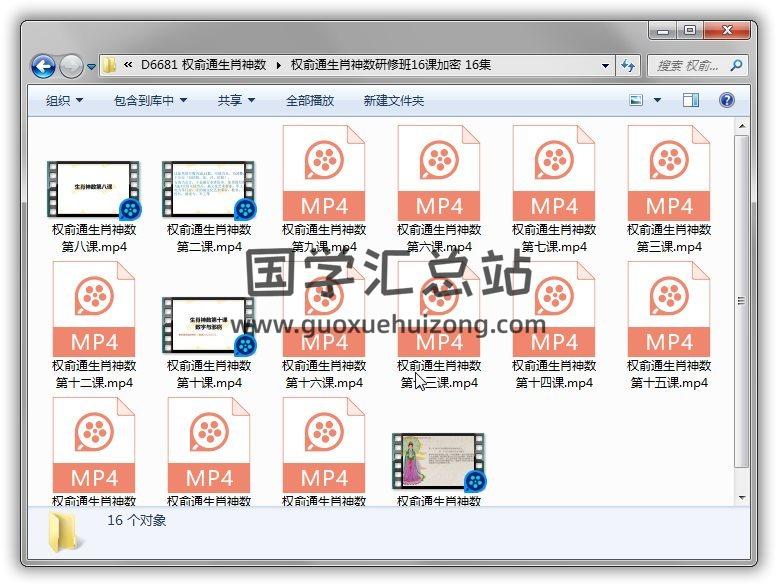Click the folder icon in address bar
The width and height of the screenshot is (778, 587).
tap(109, 65)
